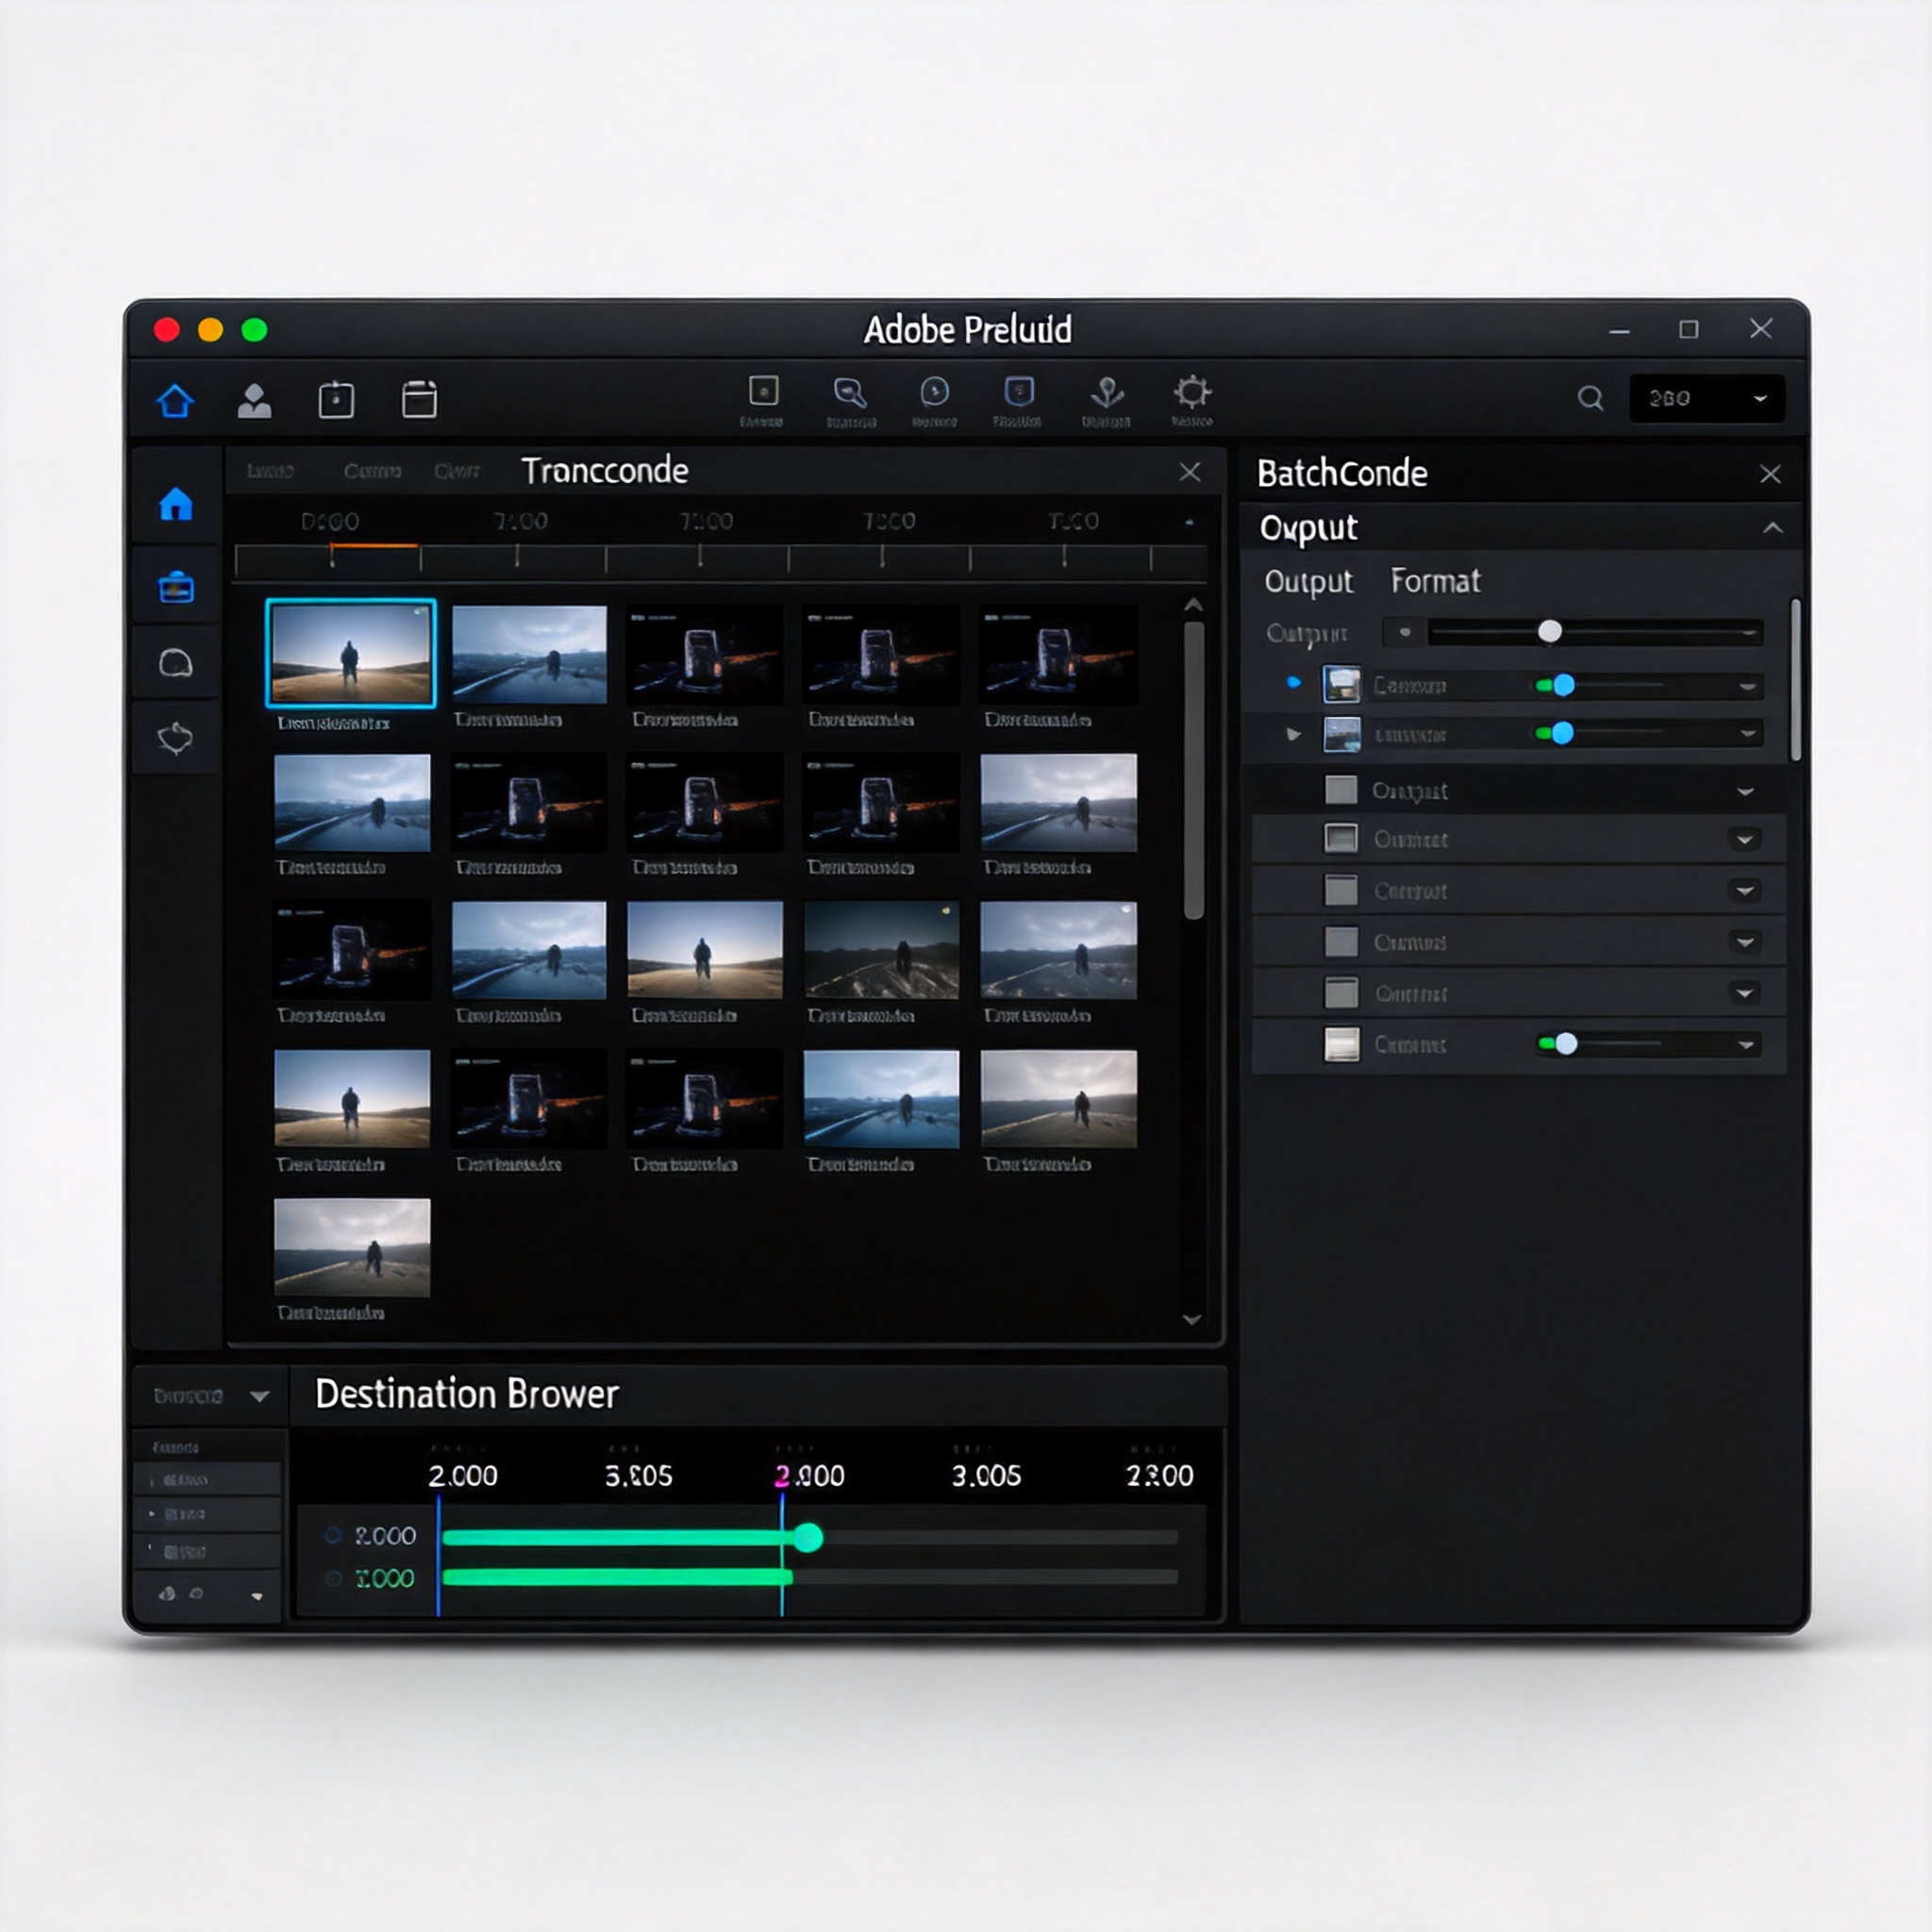Select the blue-outlined thumbnail in the grid

point(350,653)
